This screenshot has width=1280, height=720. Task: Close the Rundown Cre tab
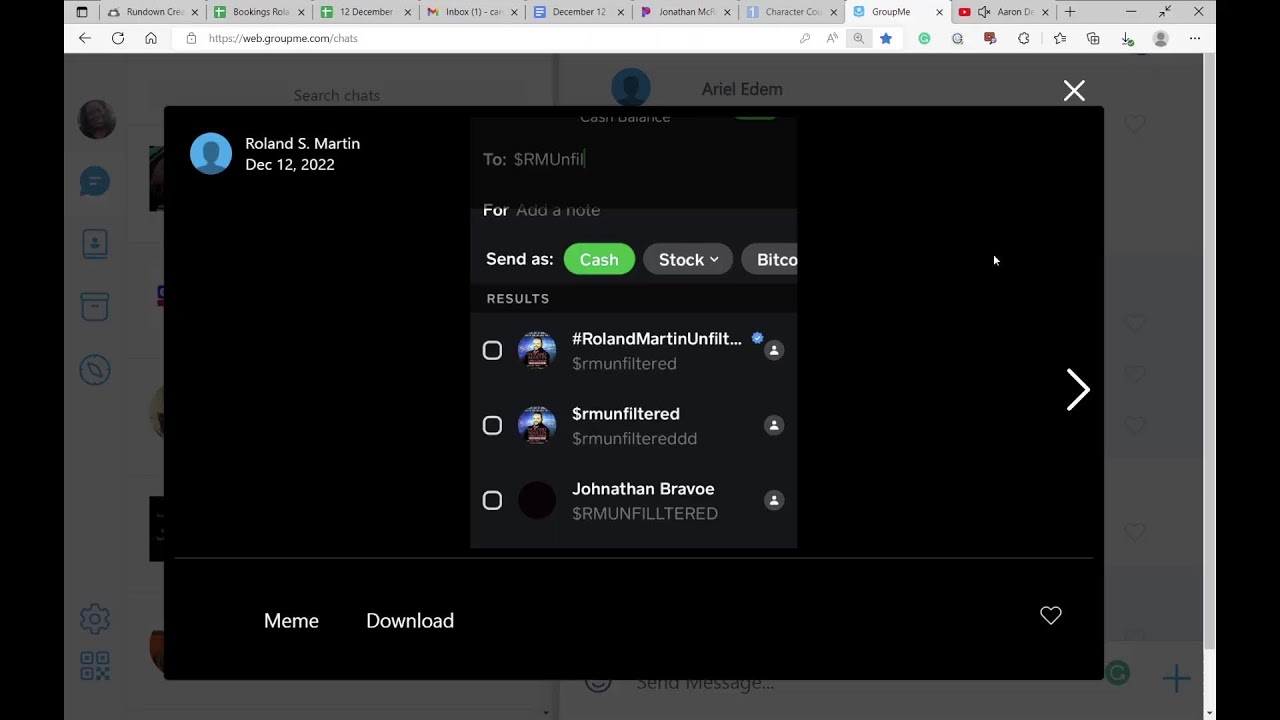tap(195, 12)
